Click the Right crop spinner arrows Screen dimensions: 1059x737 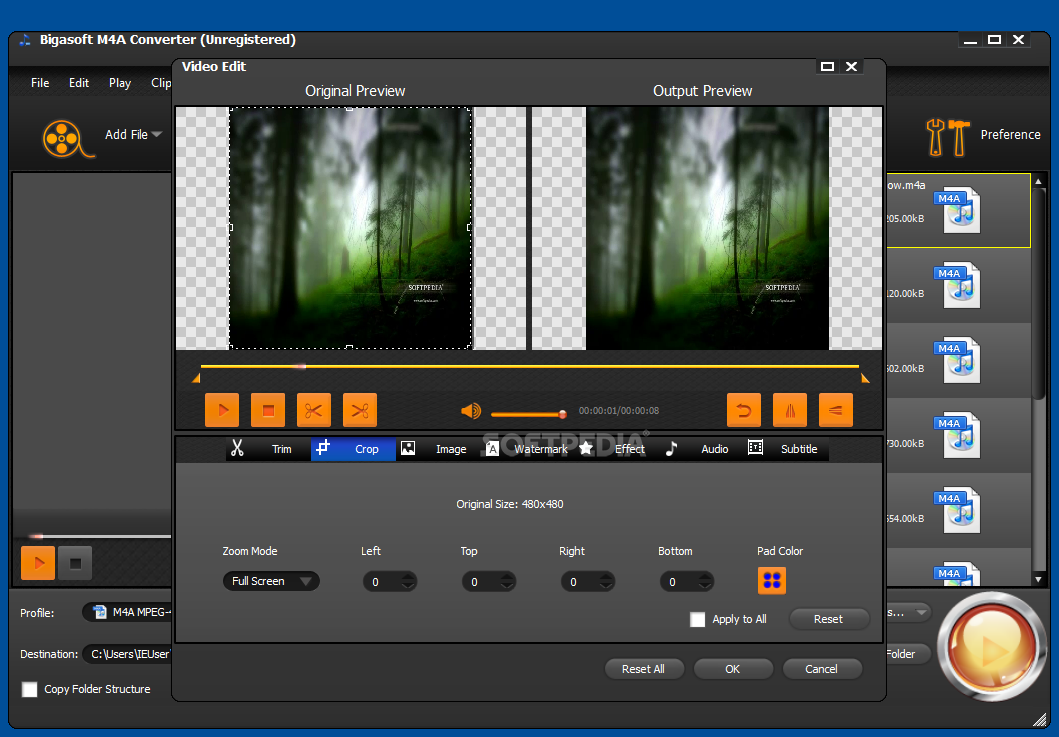coord(606,582)
